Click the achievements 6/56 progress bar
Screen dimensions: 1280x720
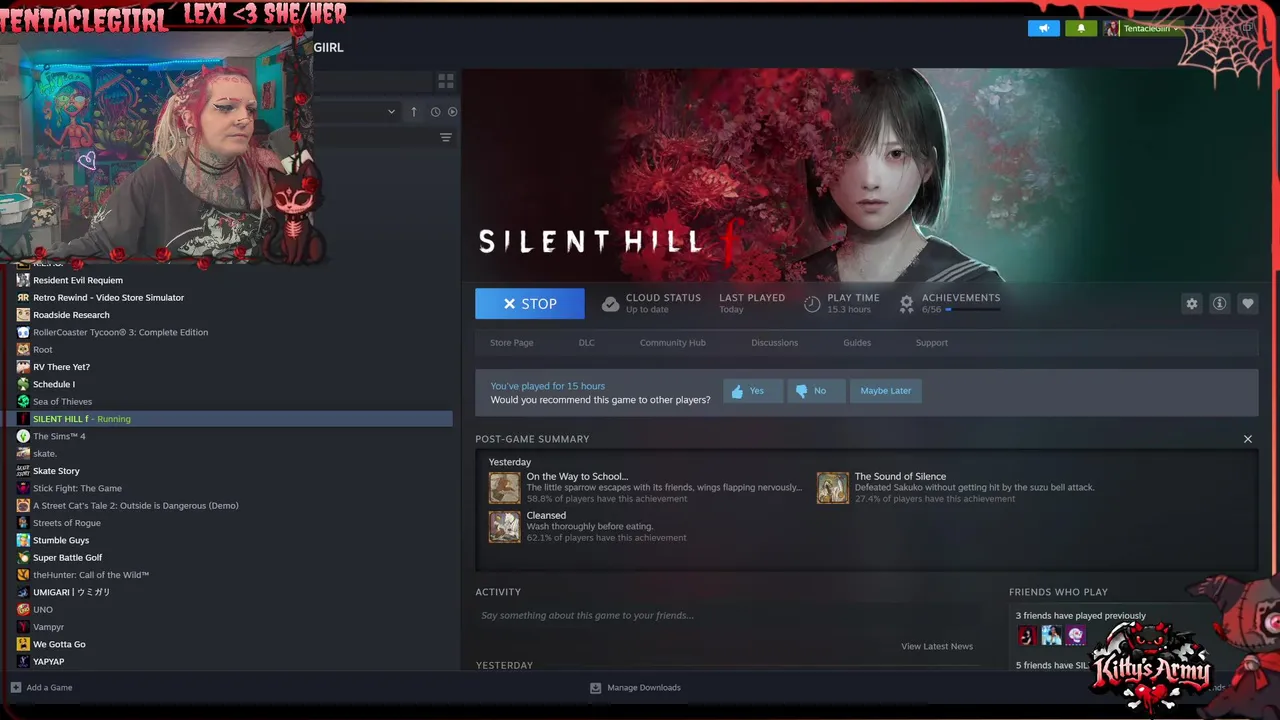973,310
